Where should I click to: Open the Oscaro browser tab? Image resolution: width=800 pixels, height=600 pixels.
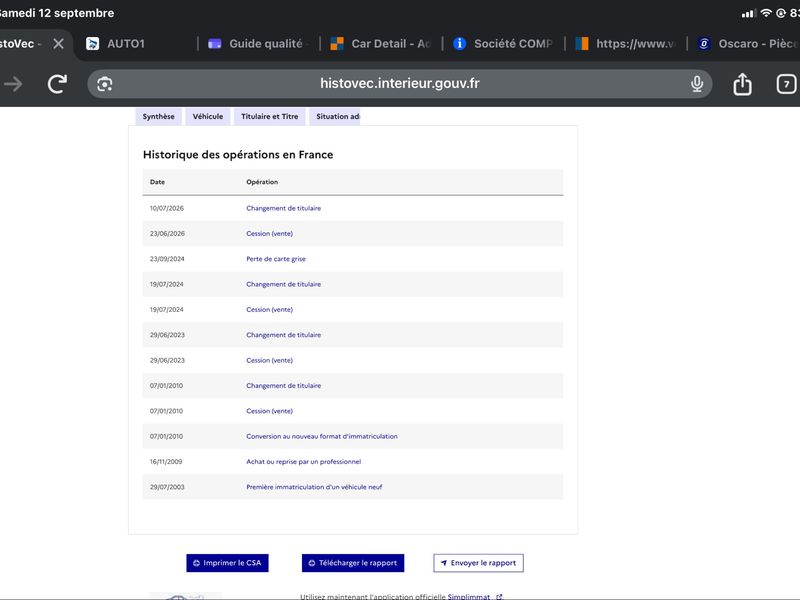pos(746,44)
